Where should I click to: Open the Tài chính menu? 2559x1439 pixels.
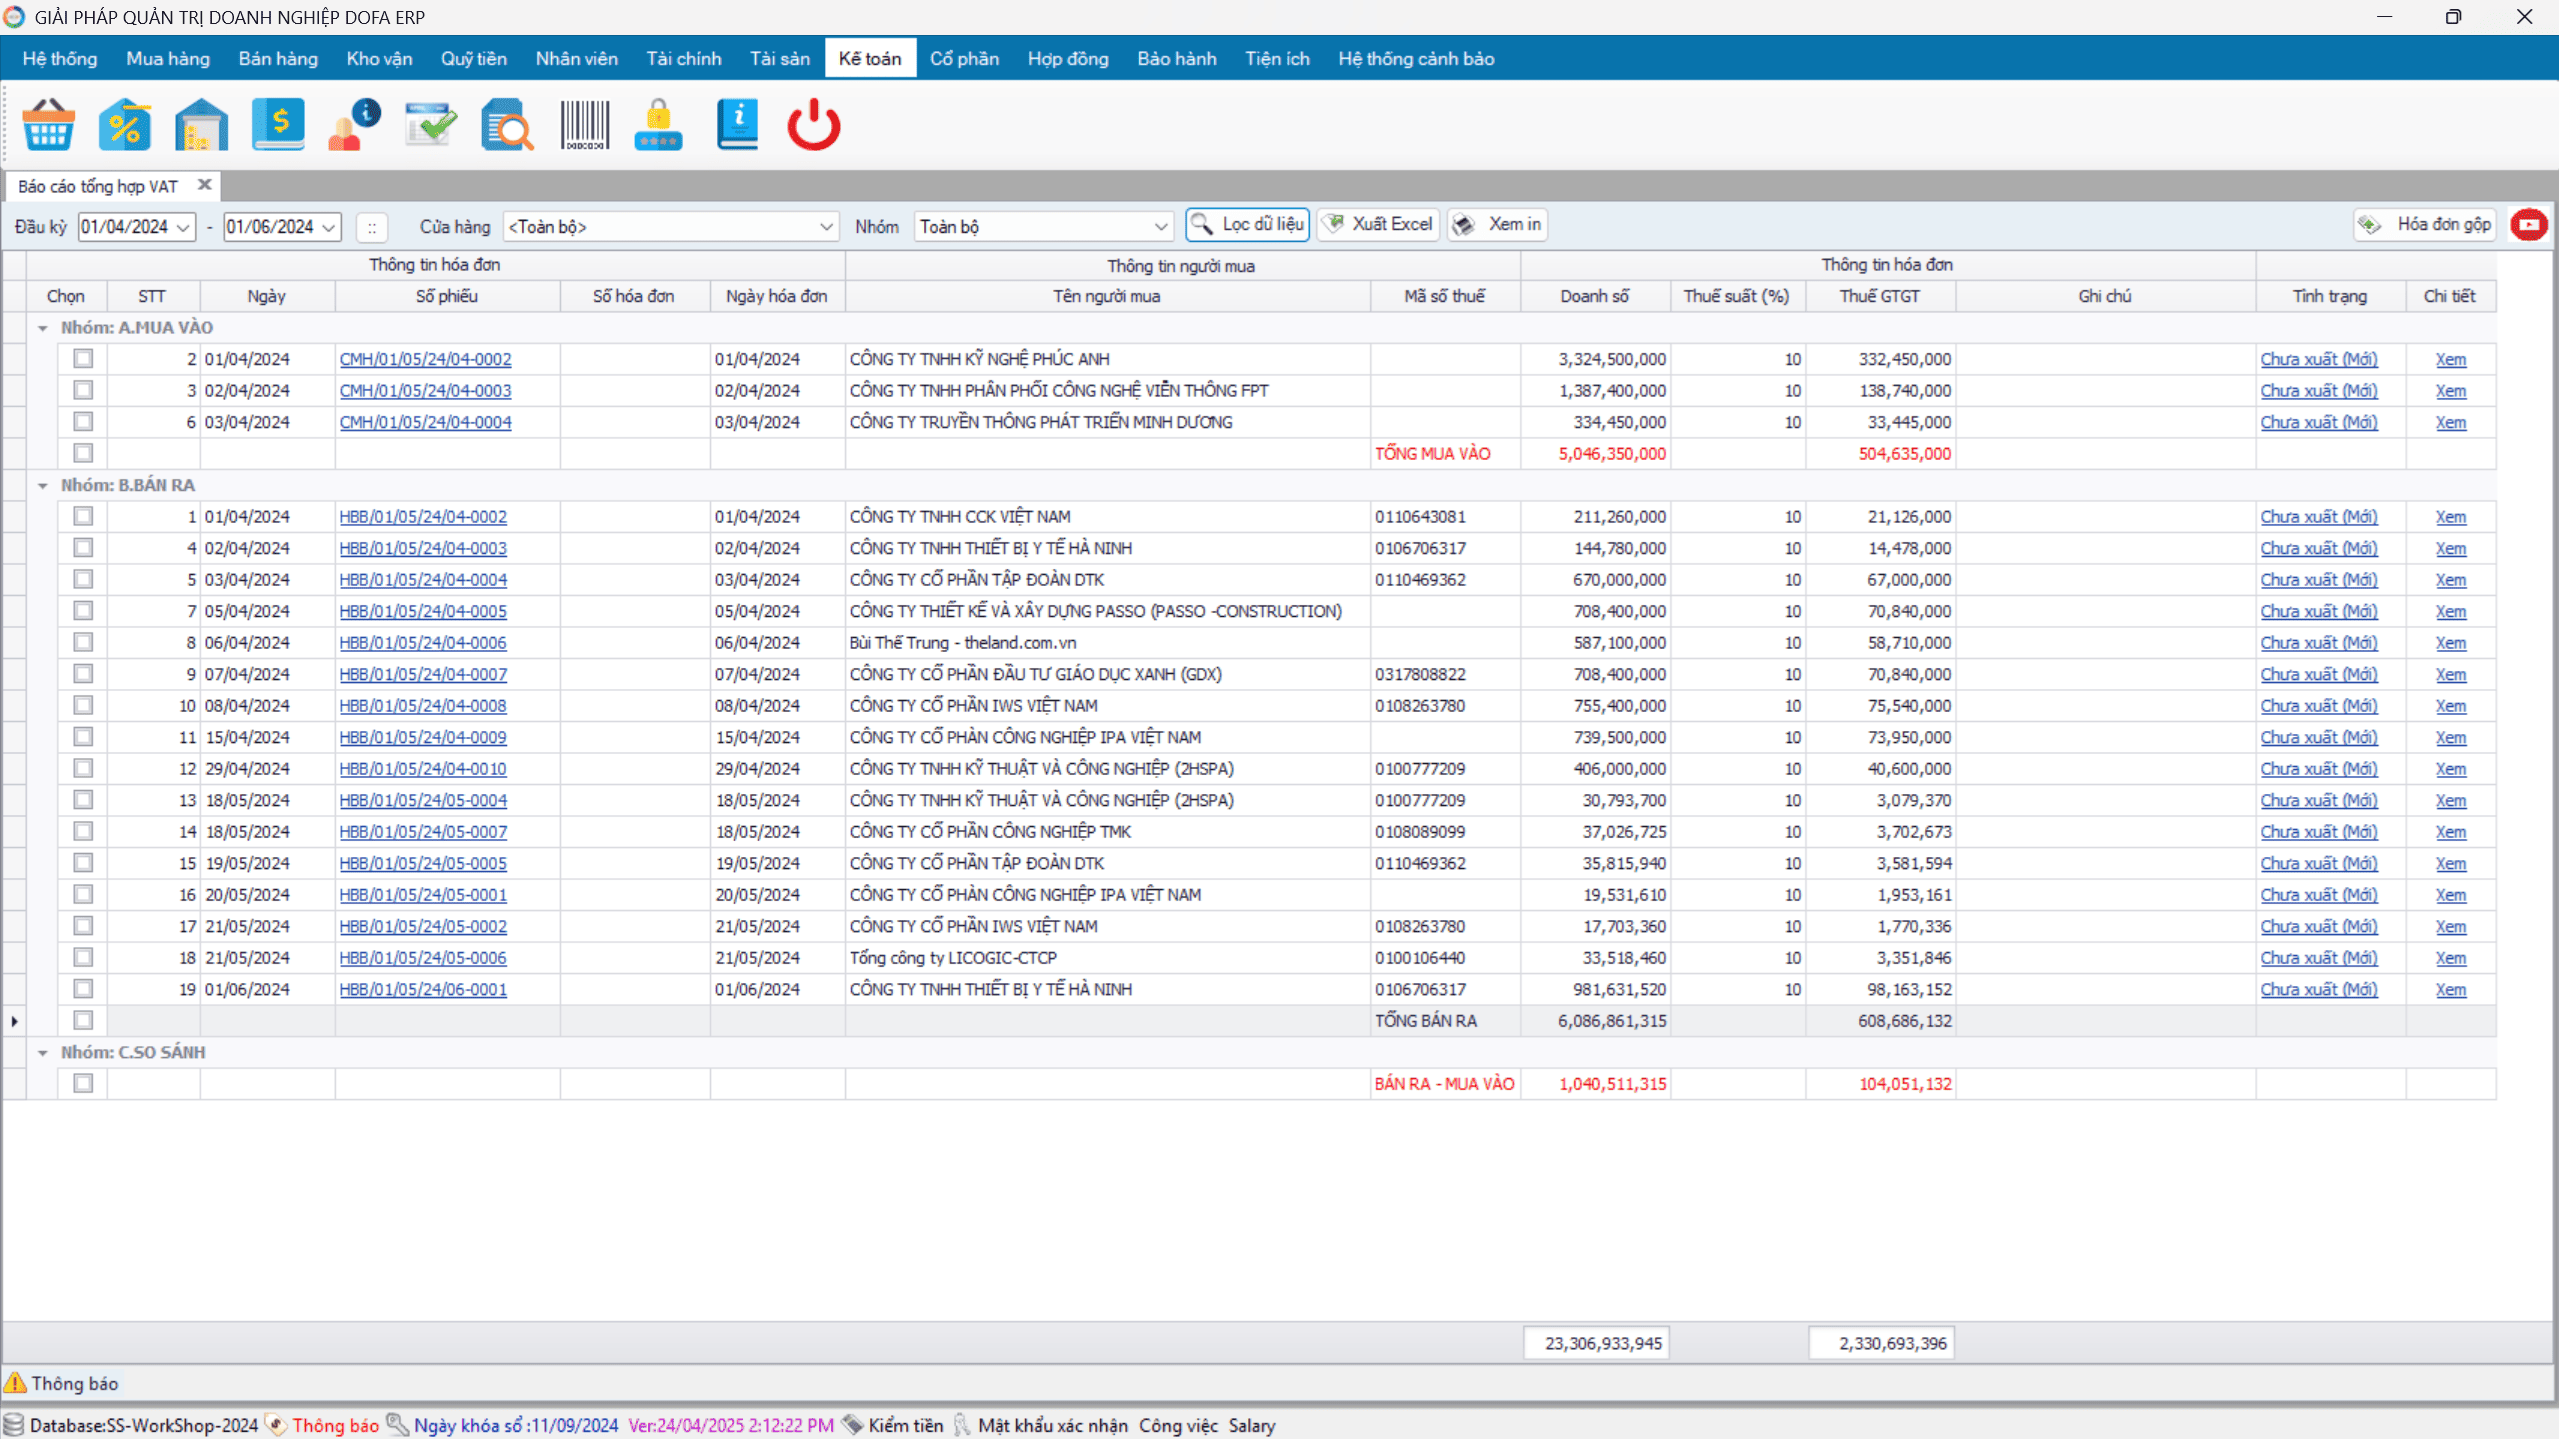pyautogui.click(x=684, y=58)
